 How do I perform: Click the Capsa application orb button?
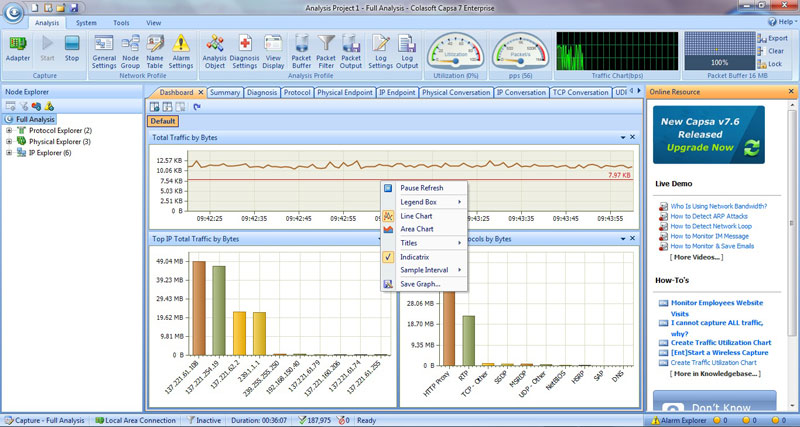[x=13, y=12]
